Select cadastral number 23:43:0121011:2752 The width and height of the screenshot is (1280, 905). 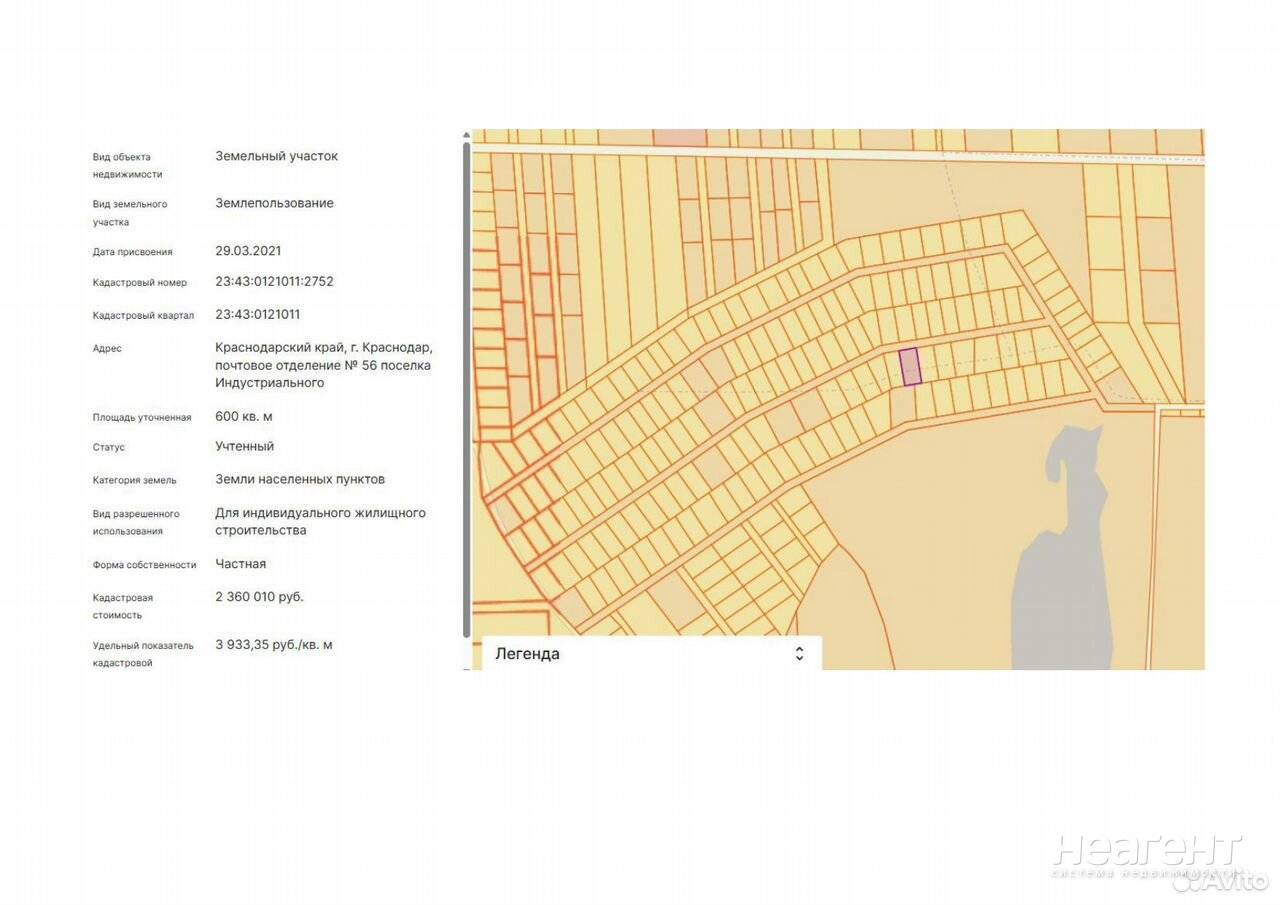click(x=275, y=282)
